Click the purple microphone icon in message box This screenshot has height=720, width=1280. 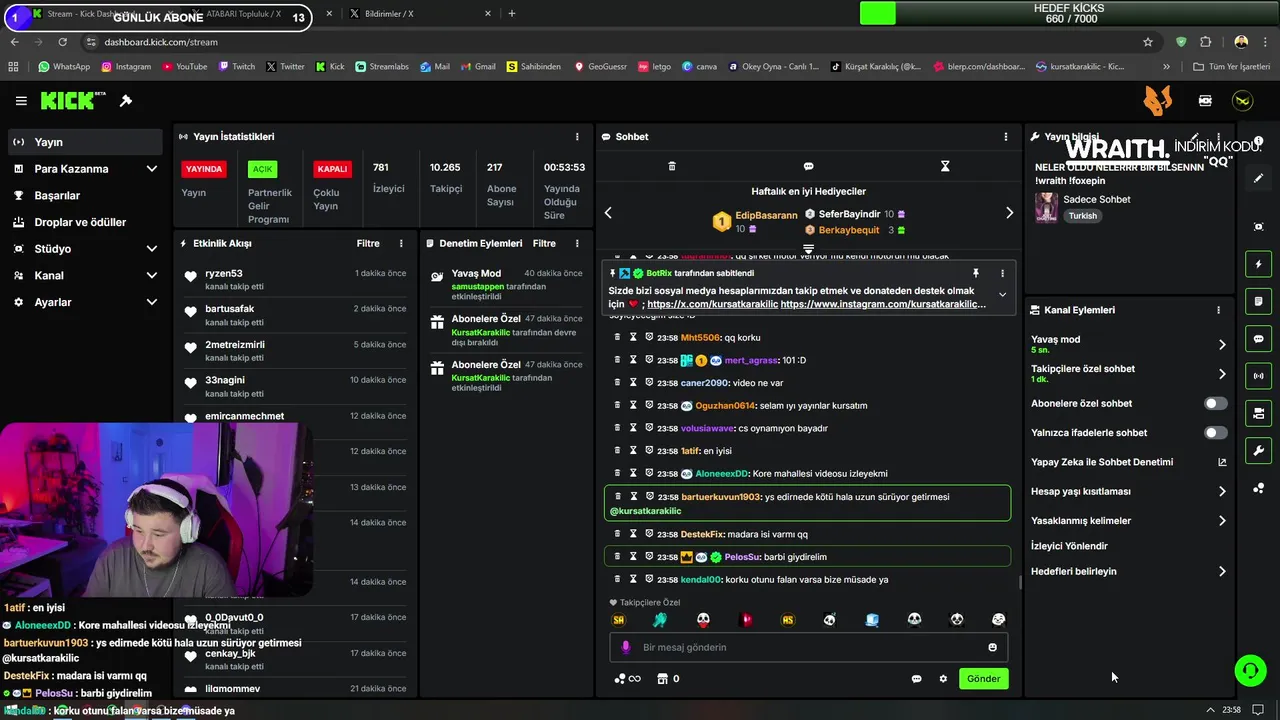coord(626,647)
